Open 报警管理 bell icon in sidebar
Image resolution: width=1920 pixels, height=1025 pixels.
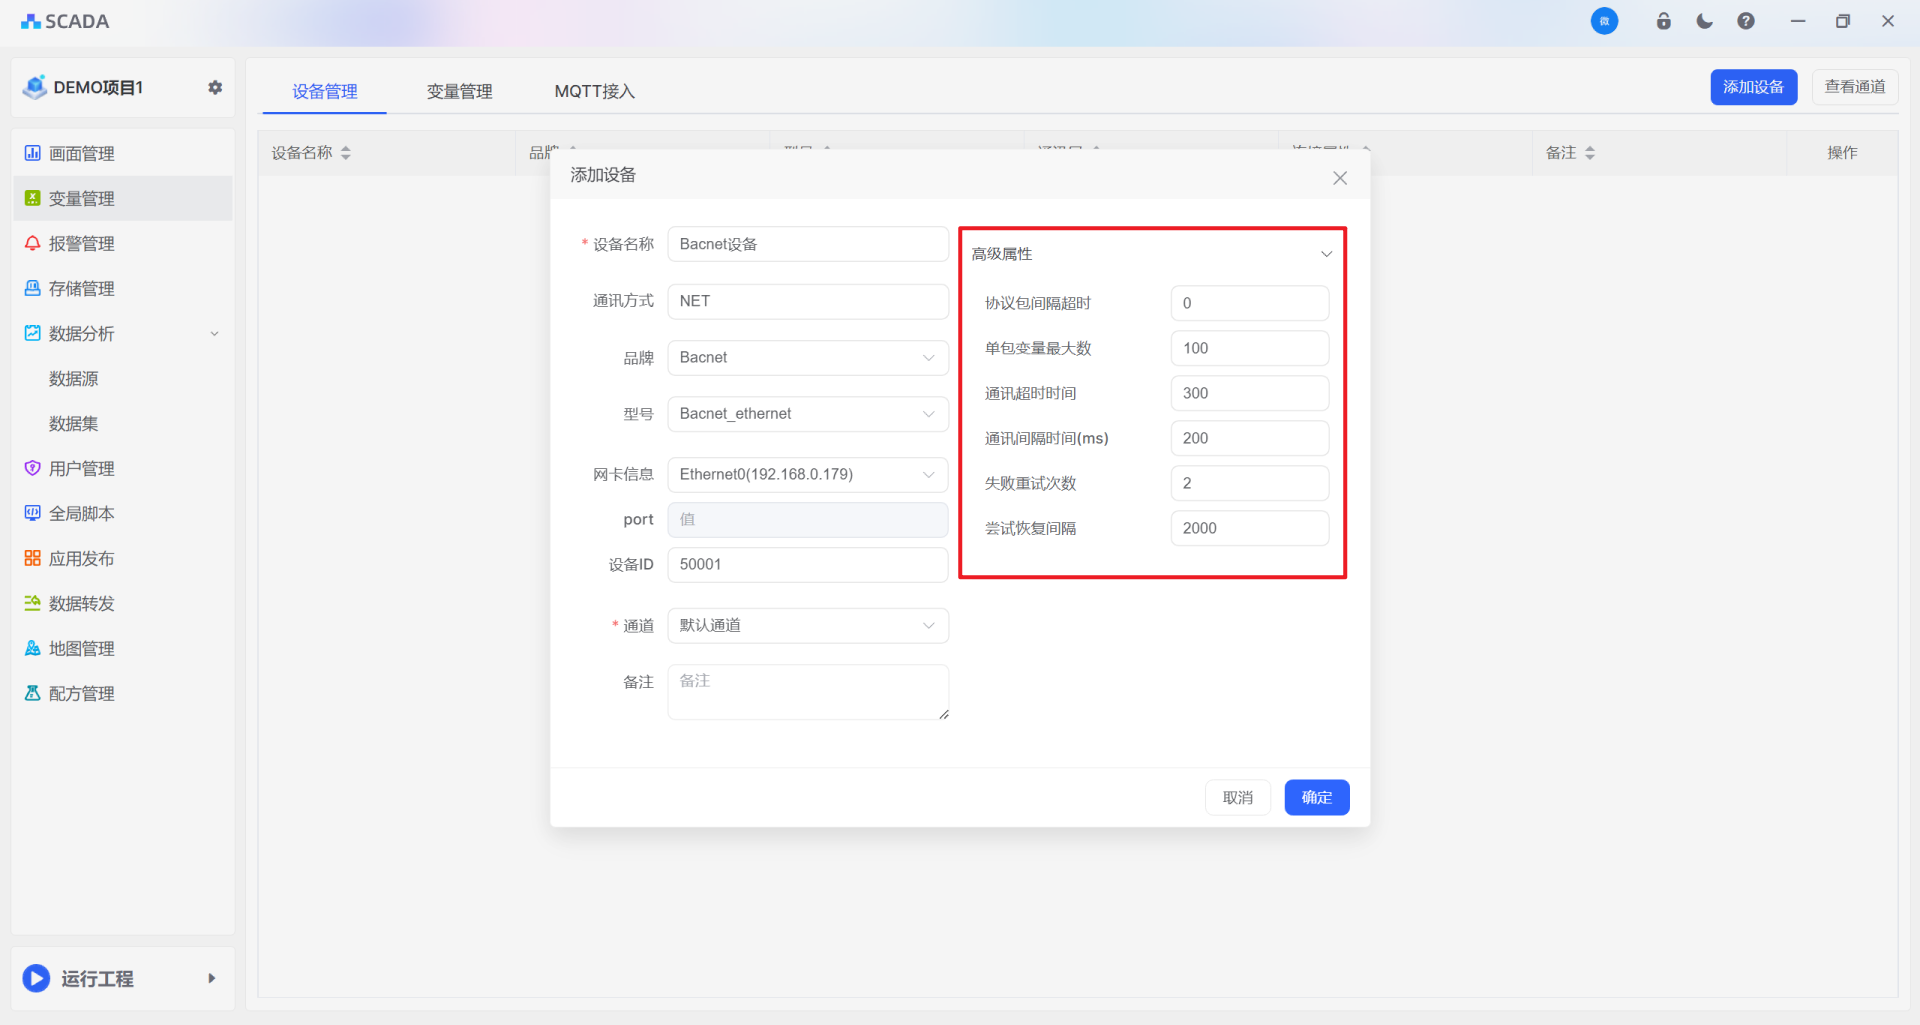(33, 244)
